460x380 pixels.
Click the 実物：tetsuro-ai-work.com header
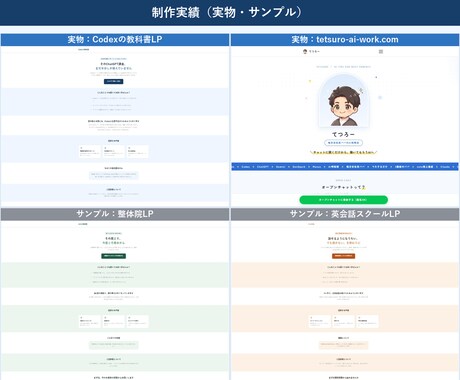click(x=345, y=40)
